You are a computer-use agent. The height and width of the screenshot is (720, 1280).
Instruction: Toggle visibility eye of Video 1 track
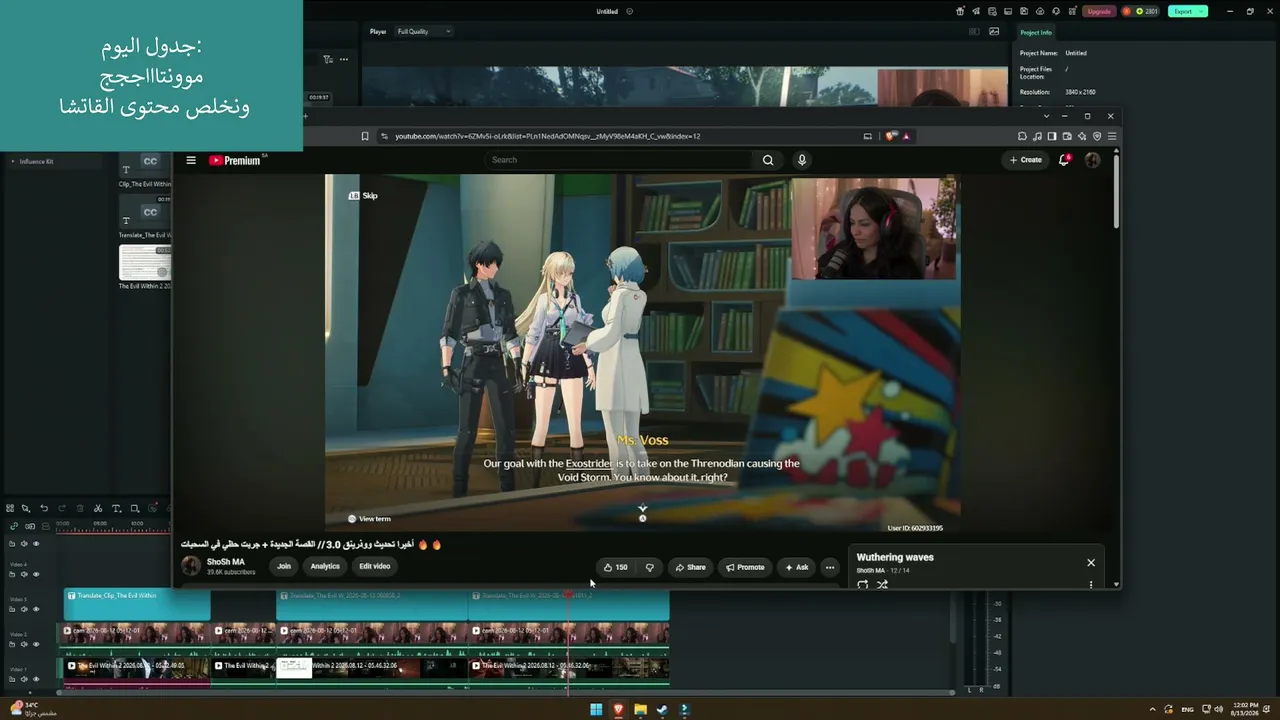coord(36,679)
